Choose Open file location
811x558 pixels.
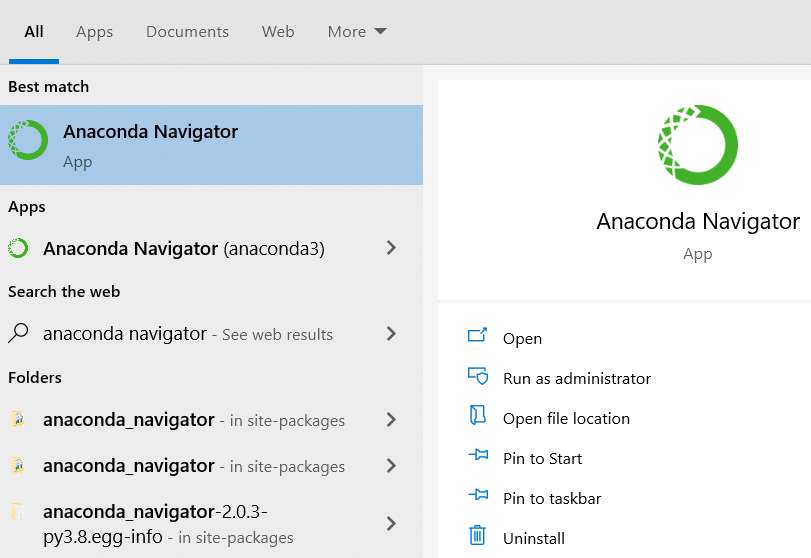(x=566, y=418)
